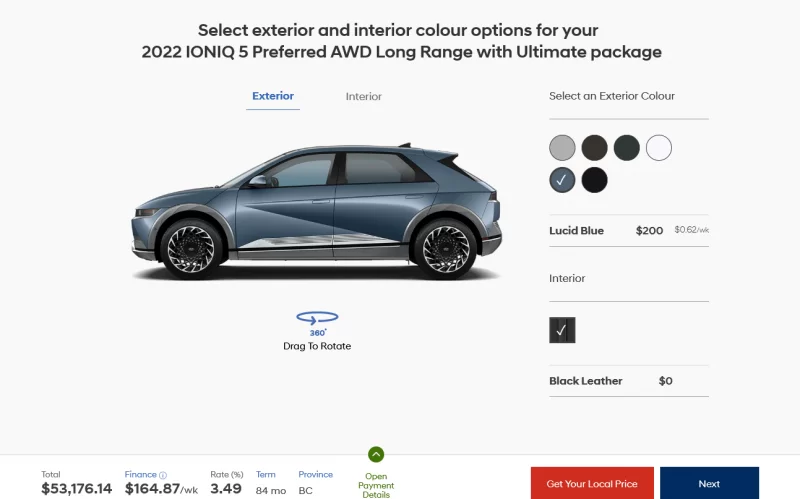Choose the black exterior colour swatch
Image resolution: width=800 pixels, height=499 pixels.
tap(594, 180)
